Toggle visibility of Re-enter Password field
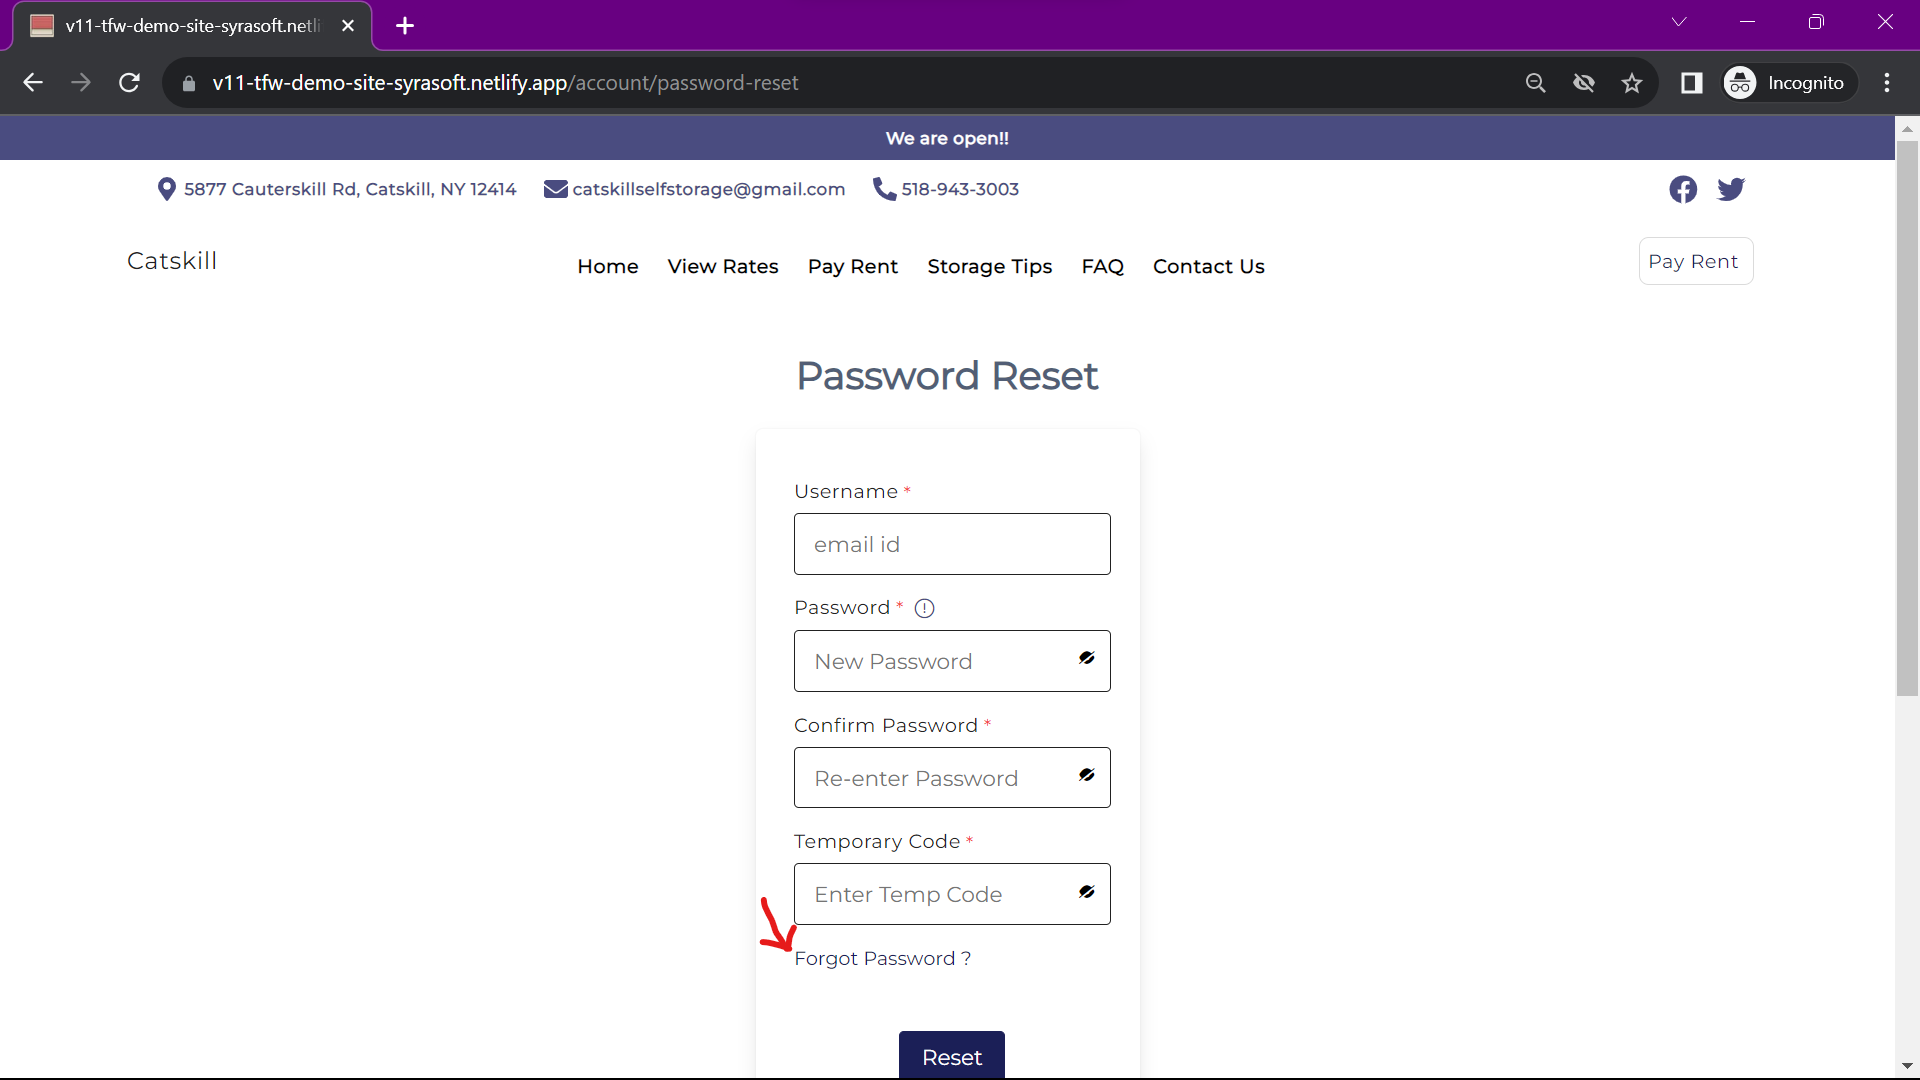Screen dimensions: 1920x1080 coord(1087,775)
